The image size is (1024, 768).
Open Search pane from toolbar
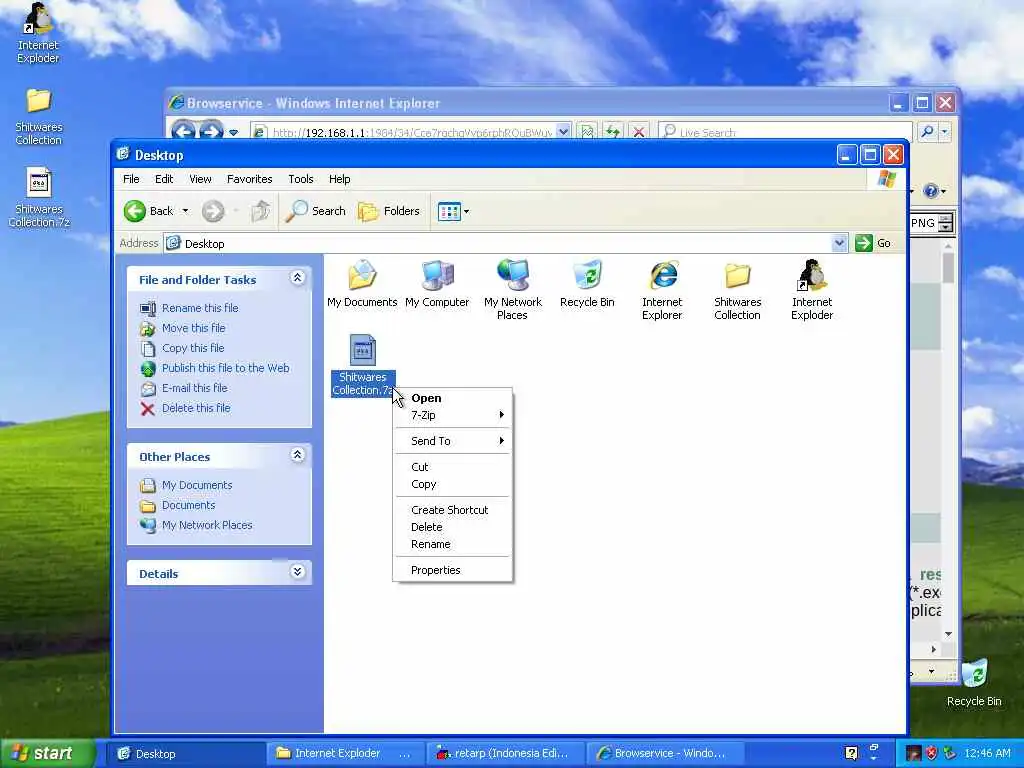(315, 211)
